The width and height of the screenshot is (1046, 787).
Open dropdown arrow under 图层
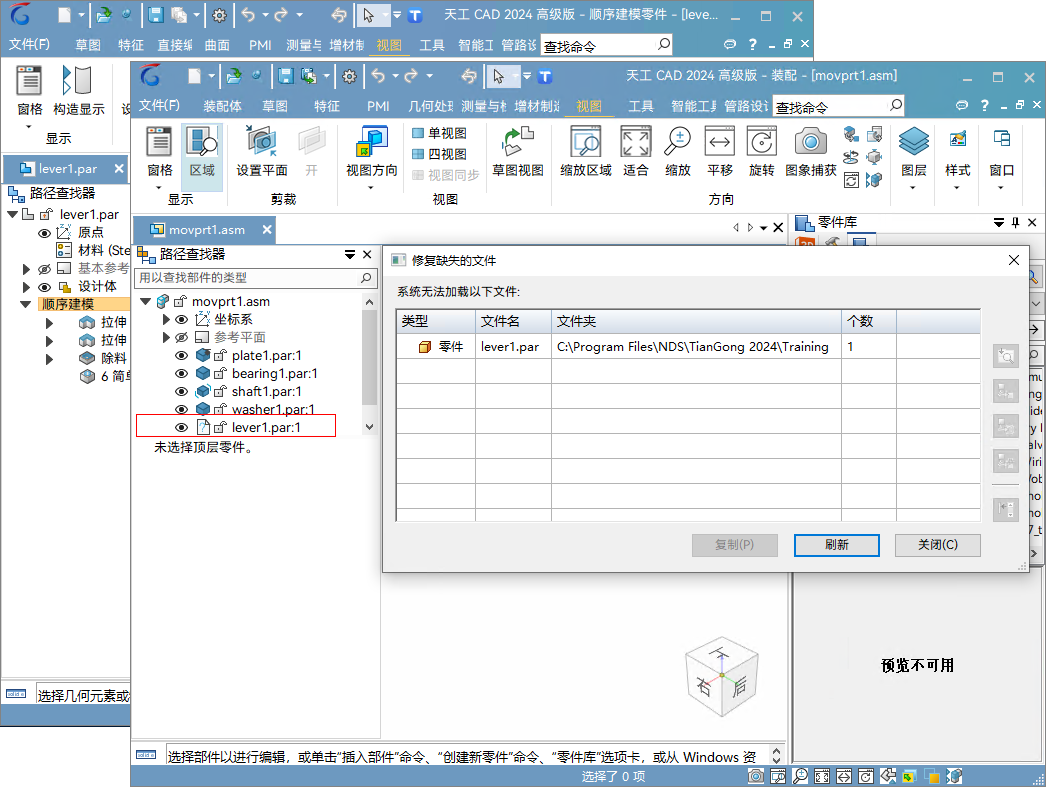tap(913, 188)
